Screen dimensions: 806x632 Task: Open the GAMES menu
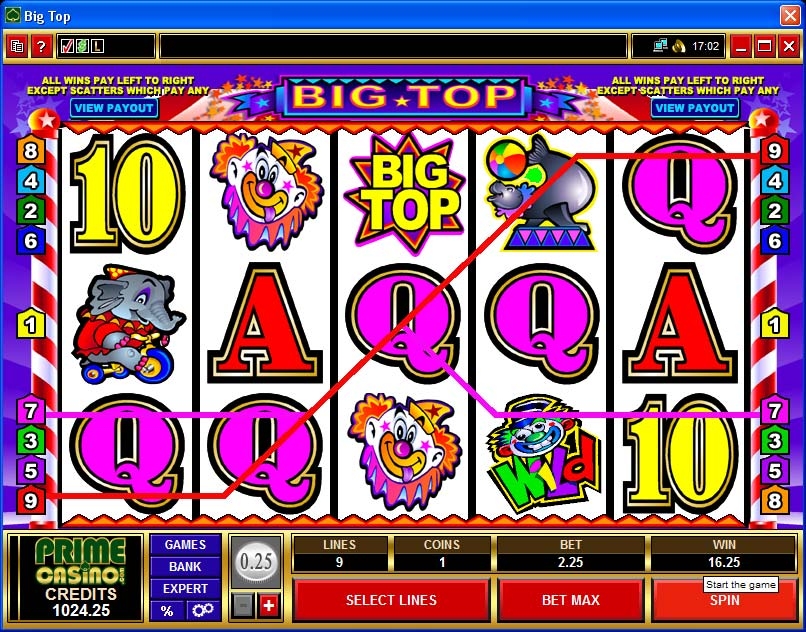(x=185, y=545)
